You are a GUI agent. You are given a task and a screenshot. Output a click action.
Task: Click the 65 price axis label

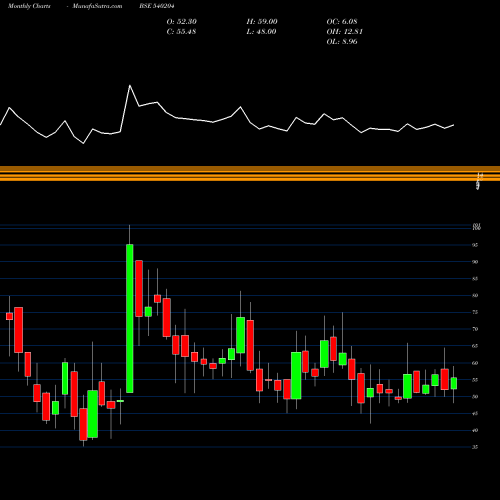click(475, 346)
